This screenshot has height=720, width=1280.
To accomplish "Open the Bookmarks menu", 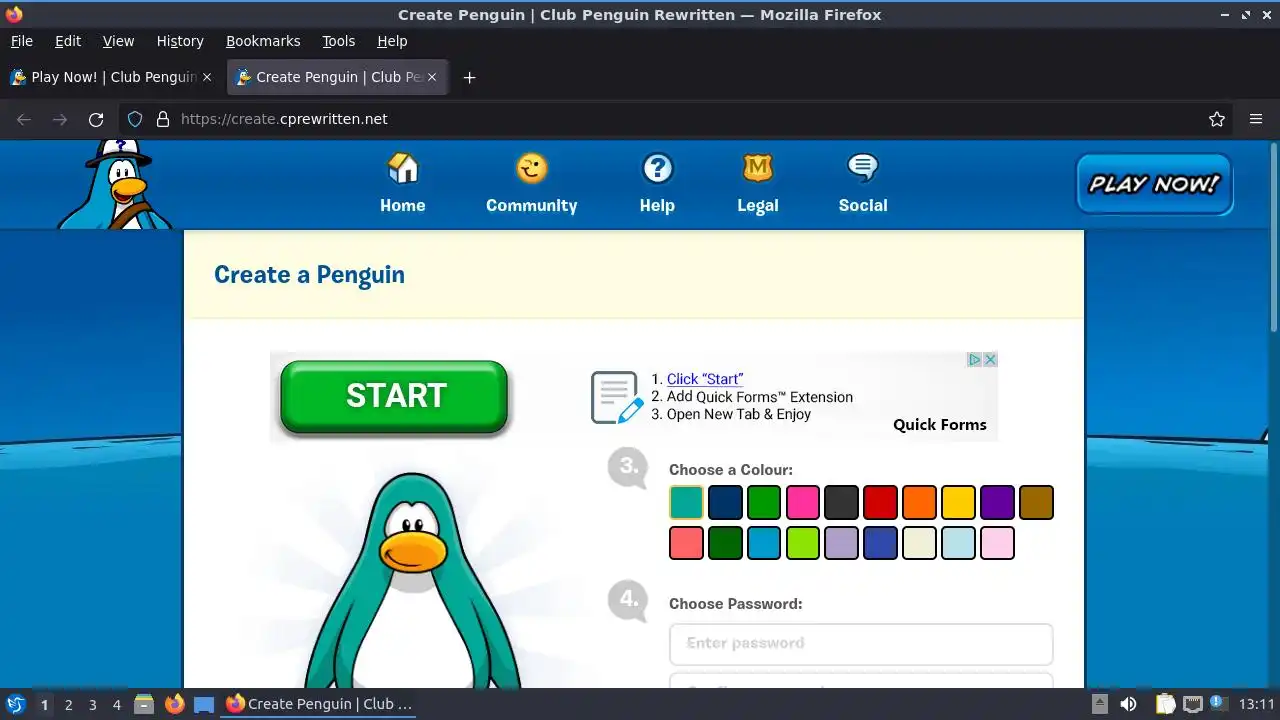I will click(x=263, y=41).
